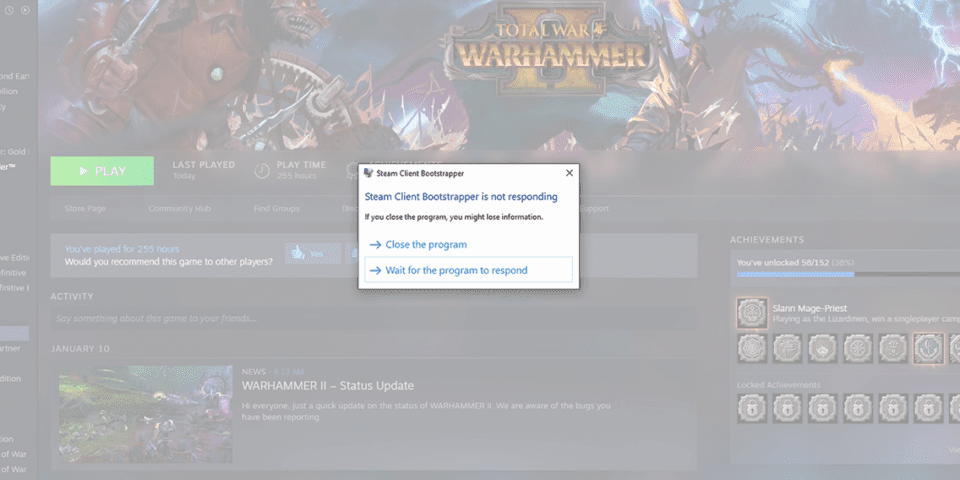Open 'WARHAMMER II – Status Update' news headline
The width and height of the screenshot is (960, 480).
click(328, 386)
